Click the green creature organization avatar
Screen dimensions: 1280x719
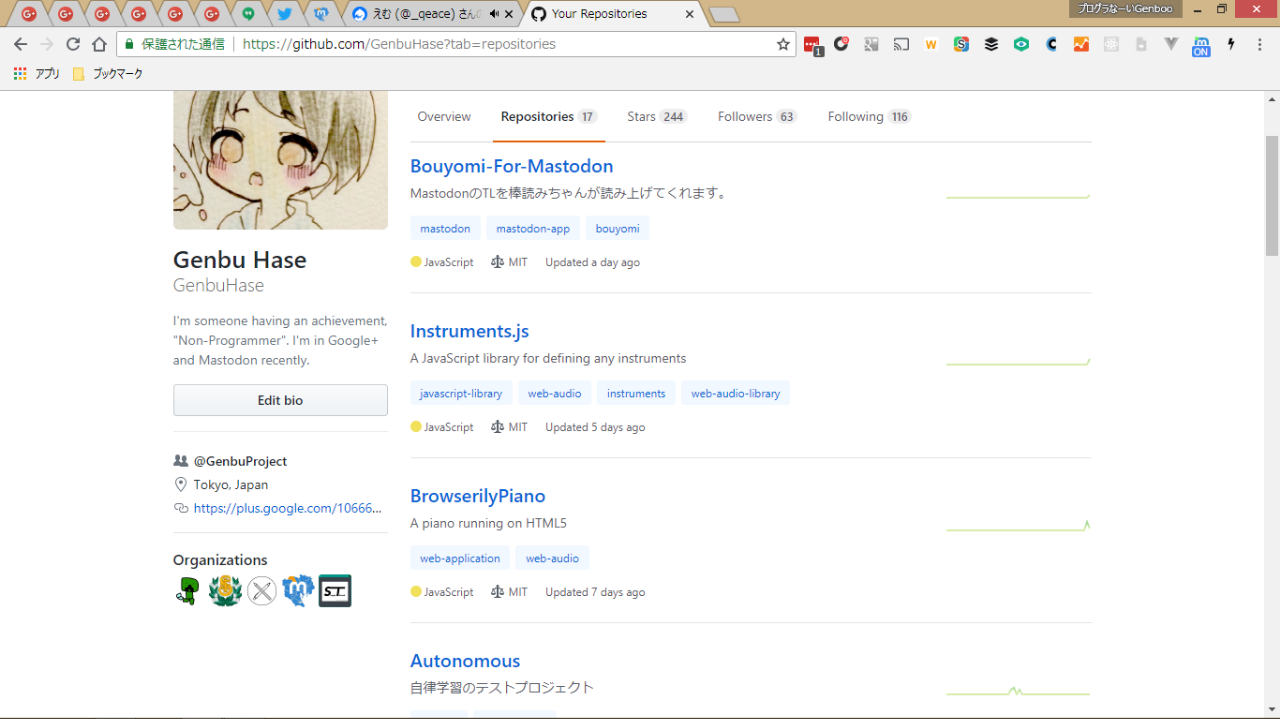click(187, 591)
